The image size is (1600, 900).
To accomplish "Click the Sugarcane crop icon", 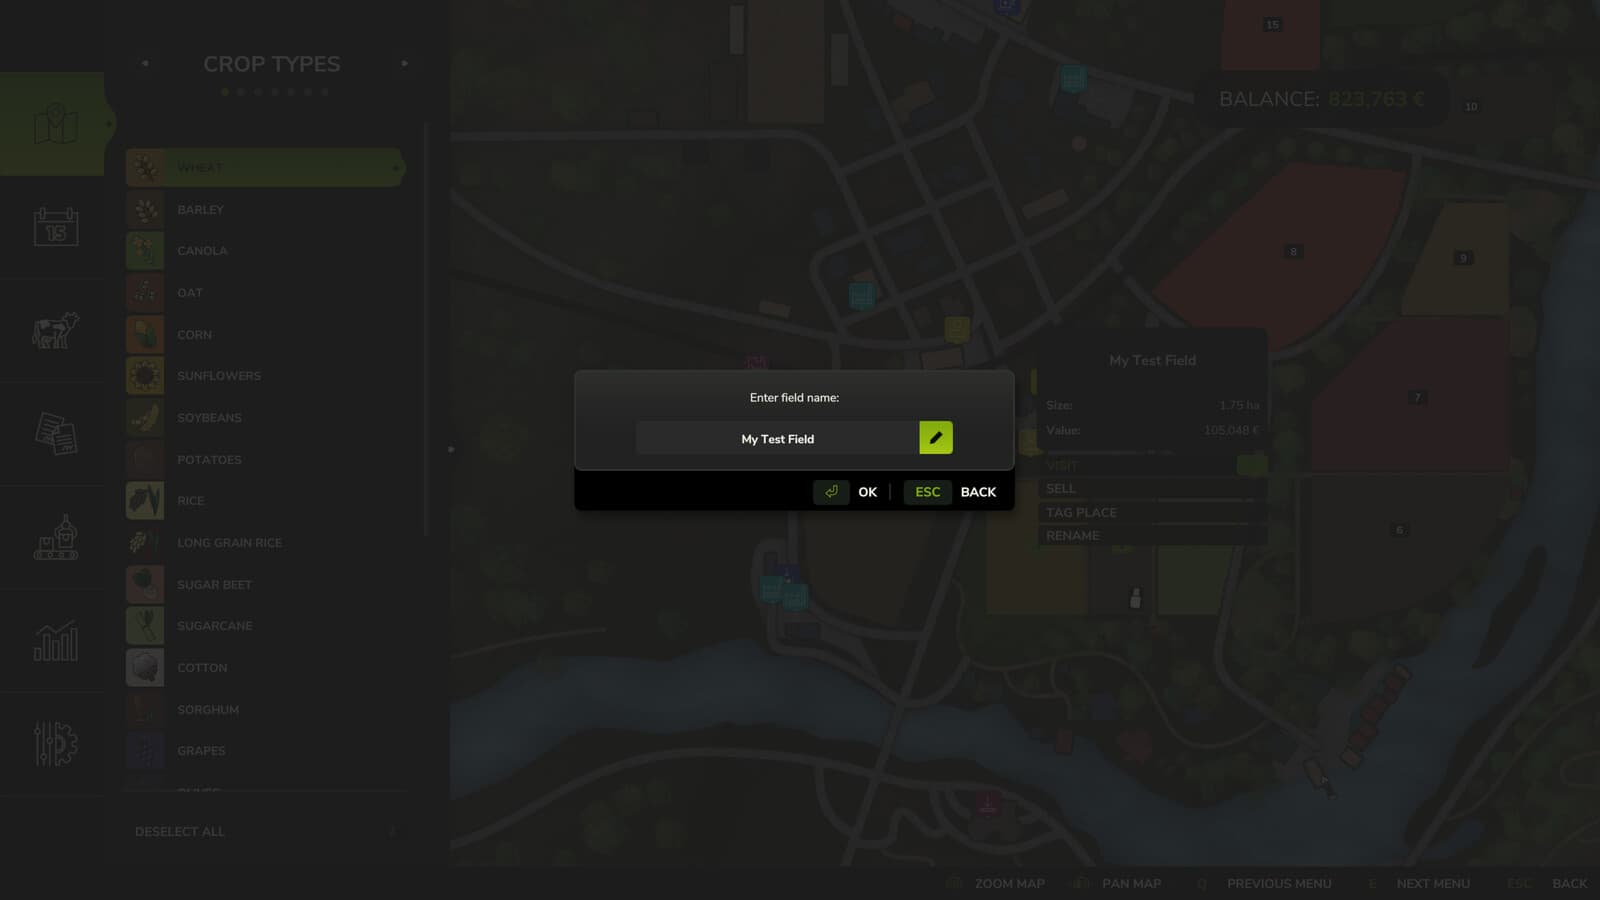I will [145, 626].
